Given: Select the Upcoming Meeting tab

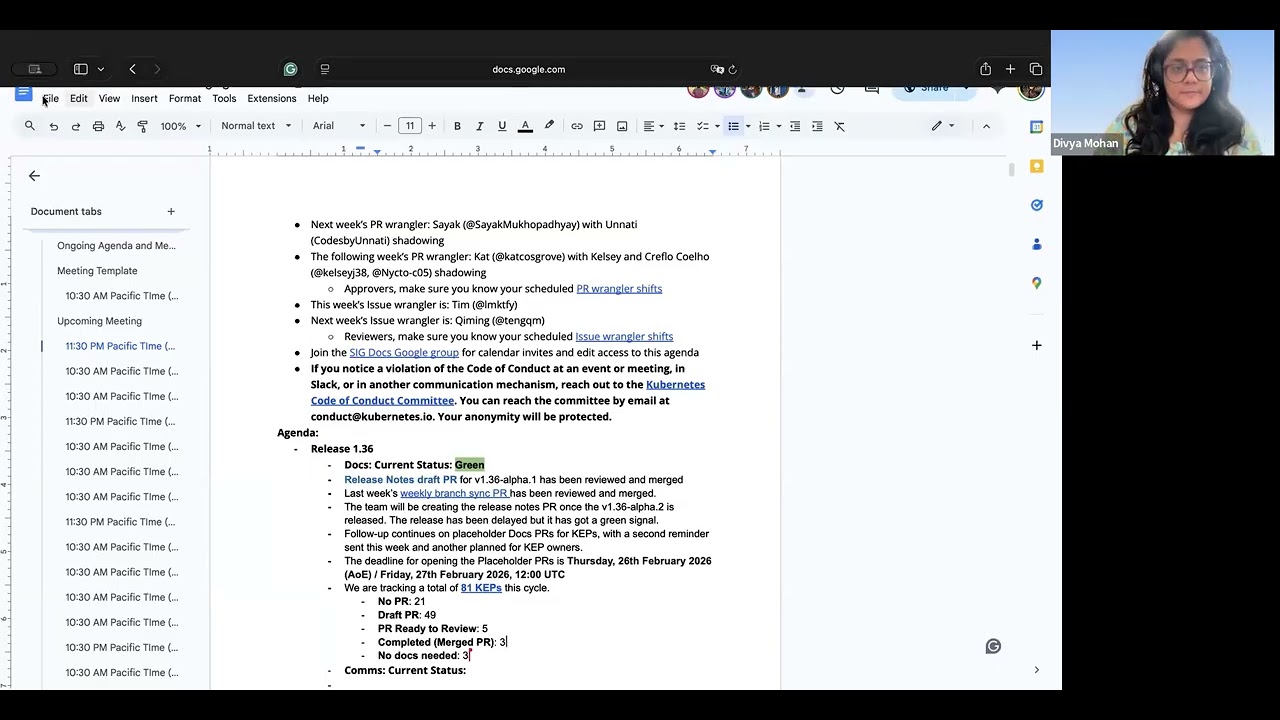Looking at the screenshot, I should (x=99, y=321).
